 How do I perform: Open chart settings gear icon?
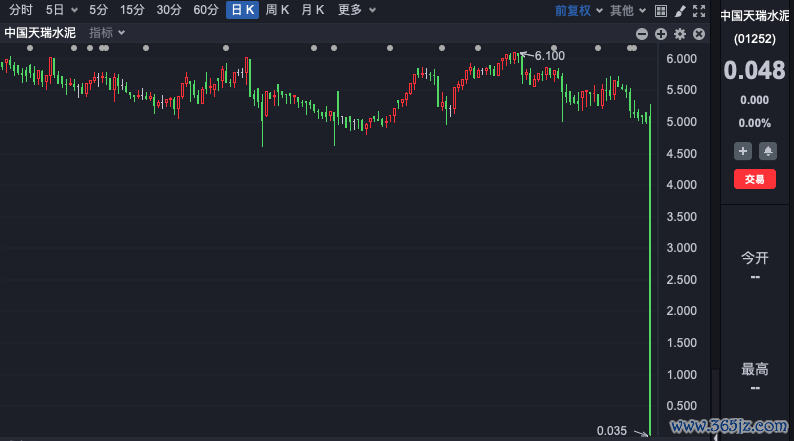click(680, 34)
